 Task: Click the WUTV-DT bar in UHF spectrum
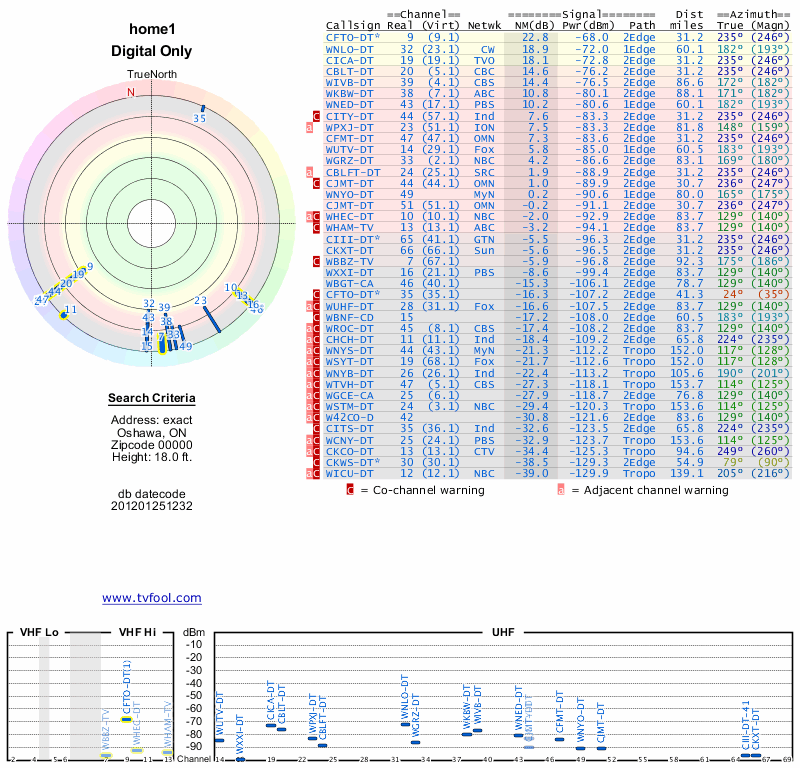point(220,741)
